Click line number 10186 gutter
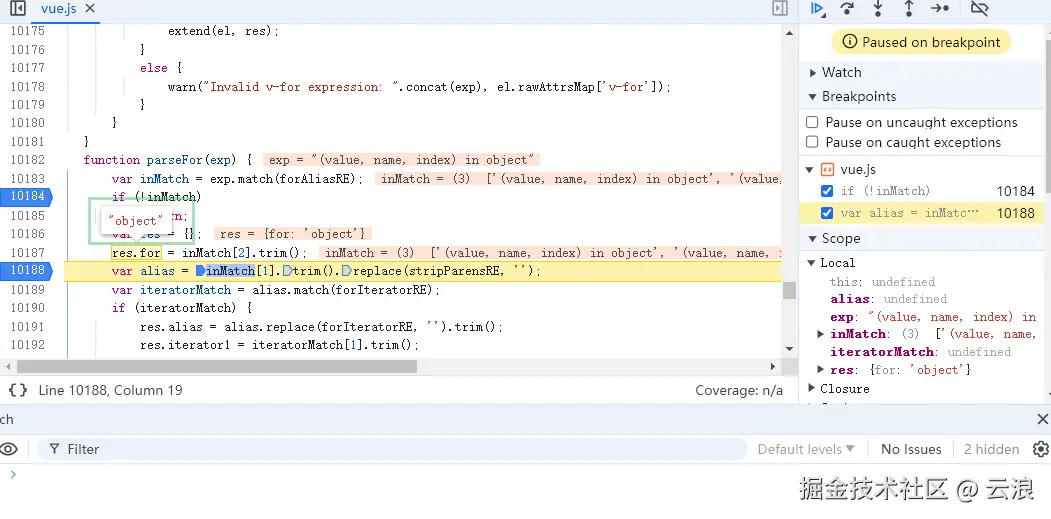Screen dimensions: 1051x519 (x=28, y=234)
